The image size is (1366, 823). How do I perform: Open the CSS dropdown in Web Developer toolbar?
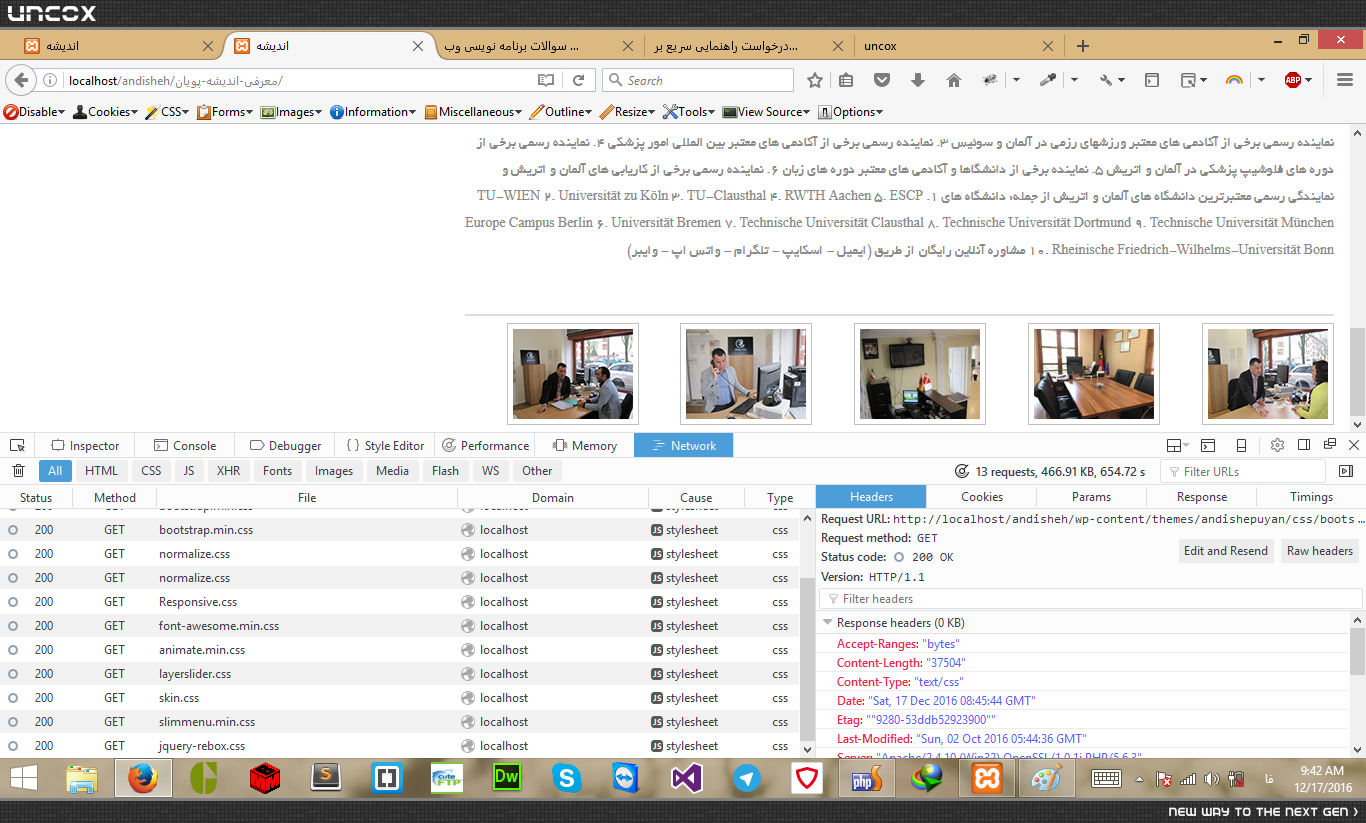coord(168,112)
